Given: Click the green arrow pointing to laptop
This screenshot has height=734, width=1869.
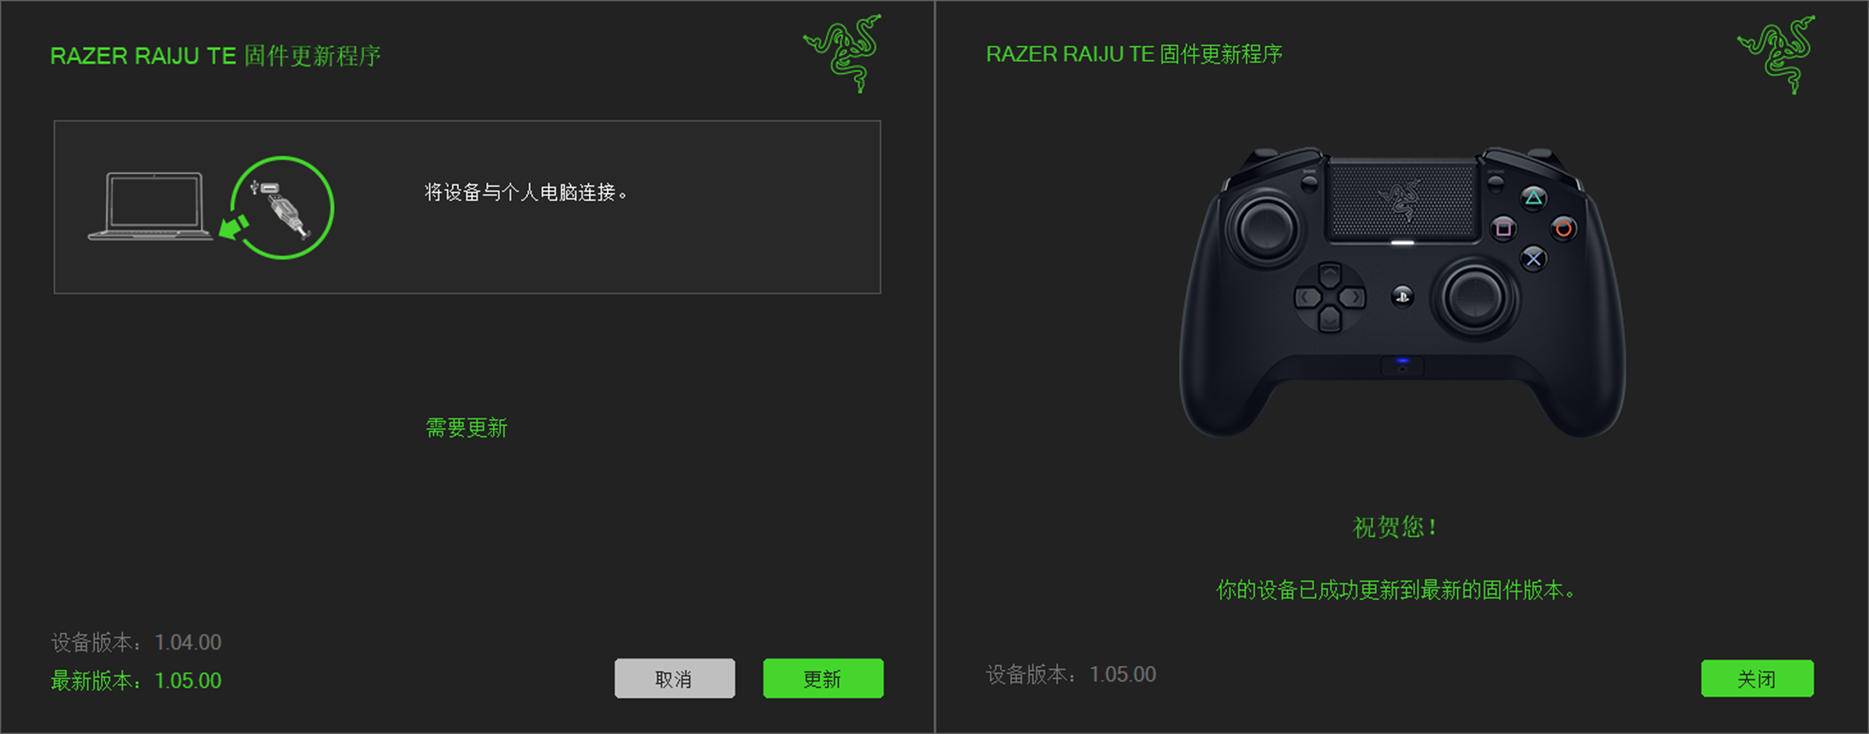Looking at the screenshot, I should click(x=233, y=227).
